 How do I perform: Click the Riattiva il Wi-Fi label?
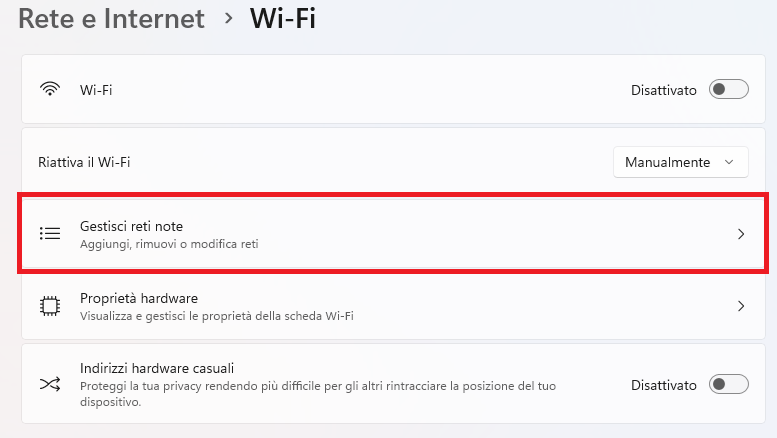tap(84, 162)
